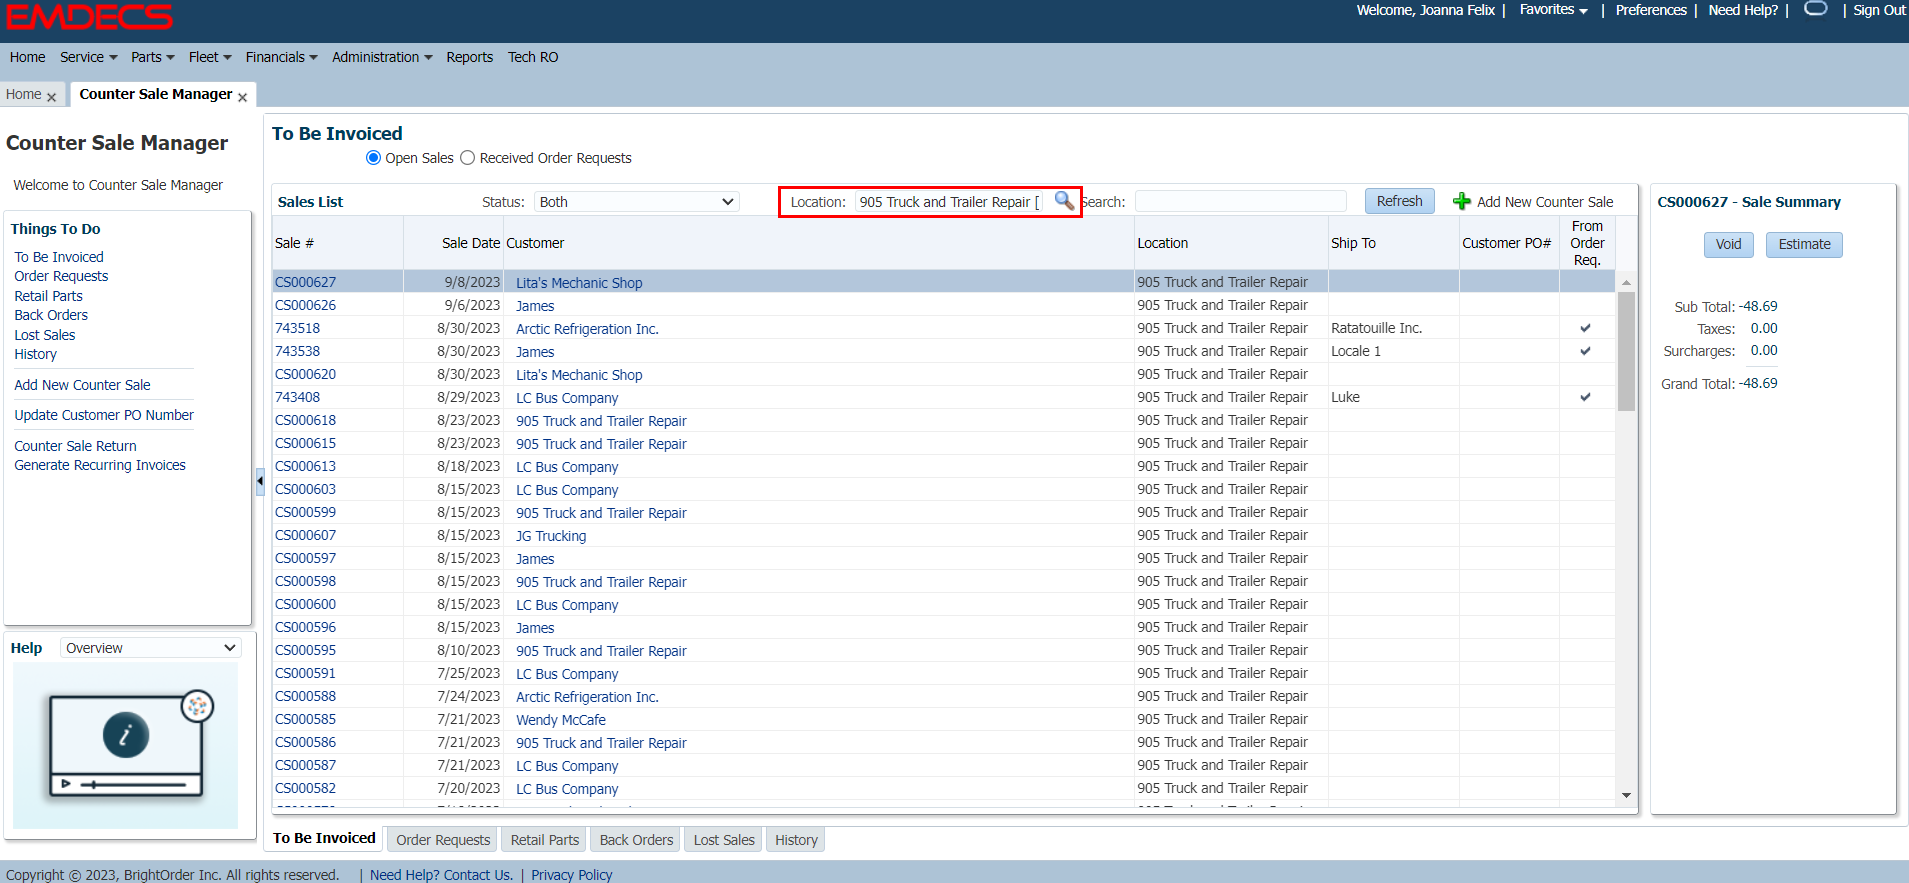
Task: Open Update Customer PO Number link
Action: tap(104, 415)
